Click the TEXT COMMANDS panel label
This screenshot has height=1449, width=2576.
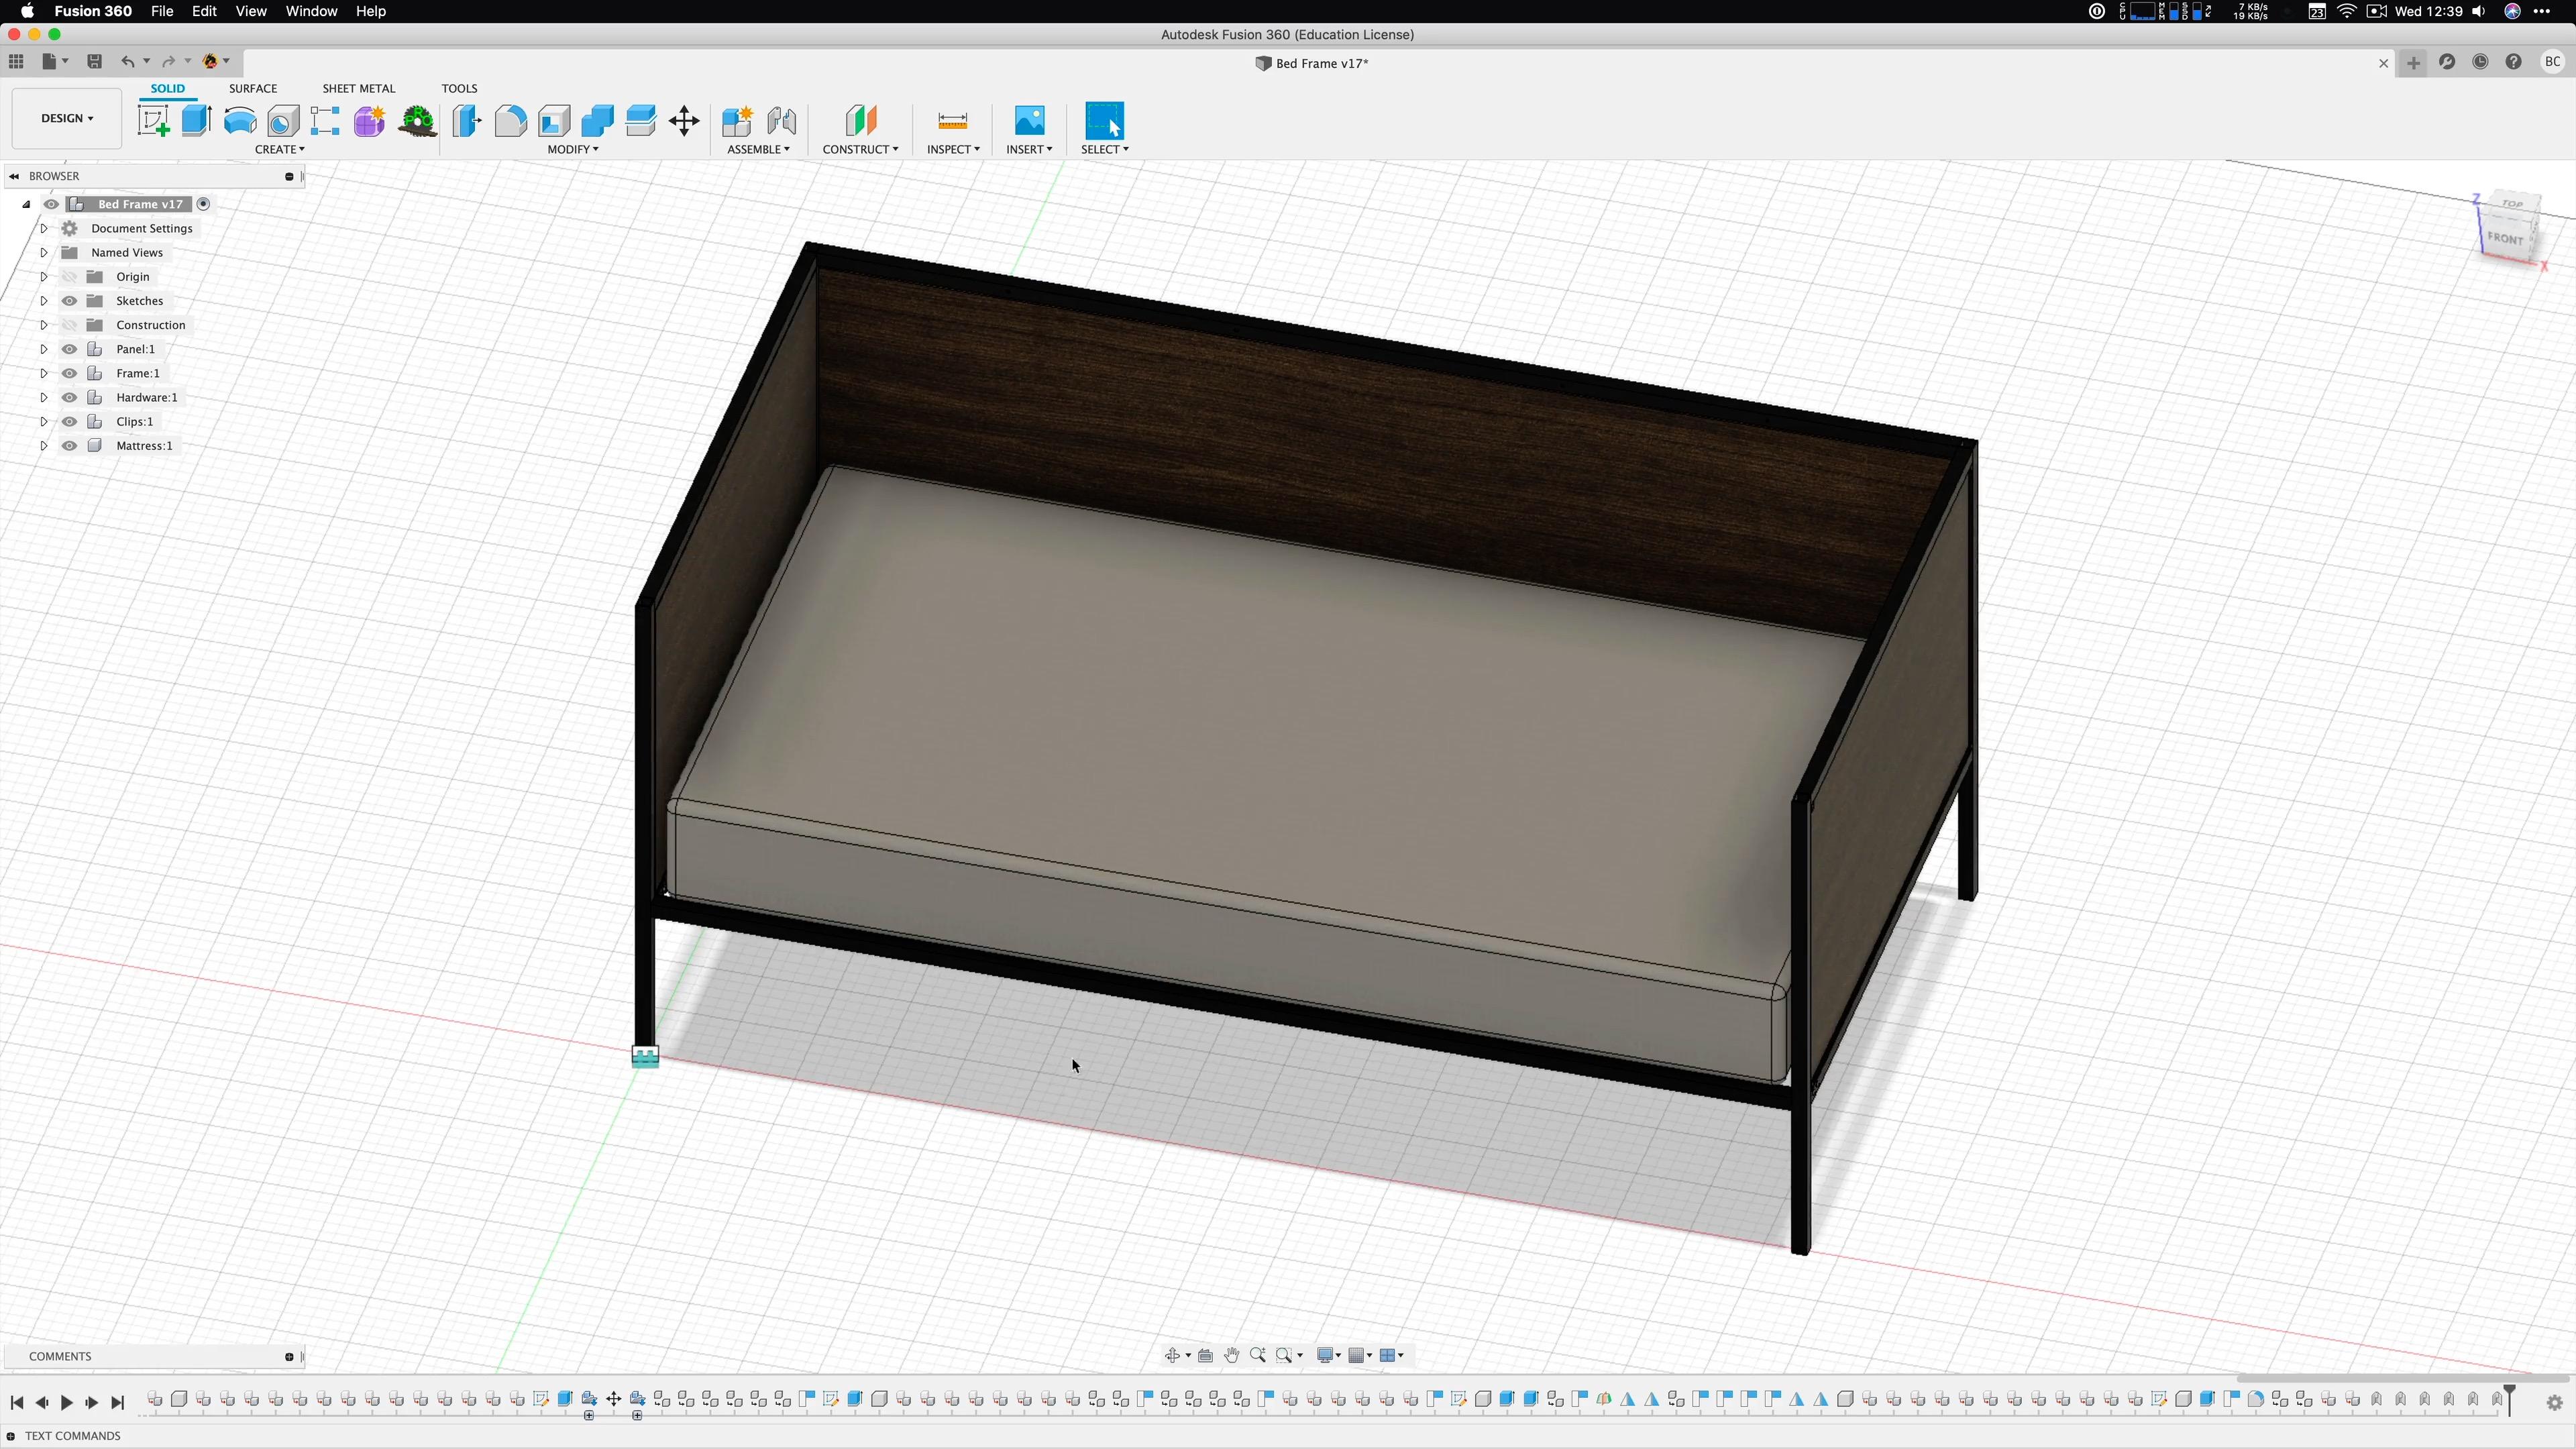pyautogui.click(x=72, y=1435)
